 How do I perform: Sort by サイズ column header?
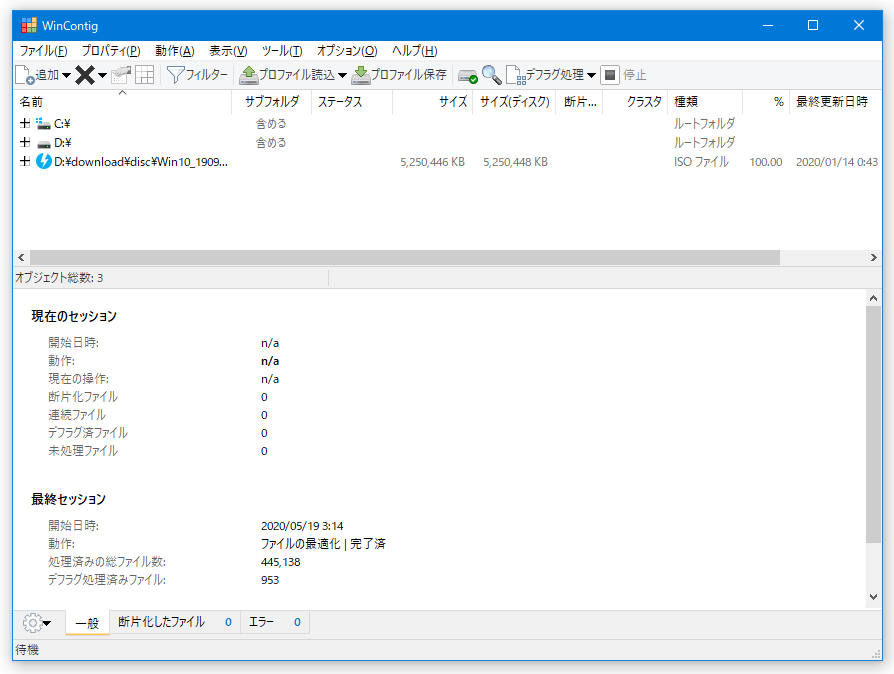pos(433,101)
